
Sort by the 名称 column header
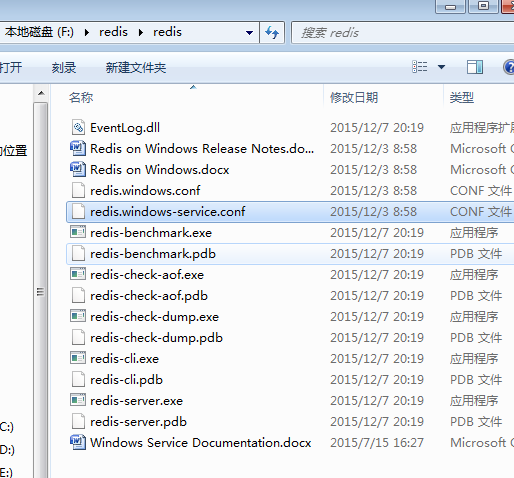coord(81,97)
